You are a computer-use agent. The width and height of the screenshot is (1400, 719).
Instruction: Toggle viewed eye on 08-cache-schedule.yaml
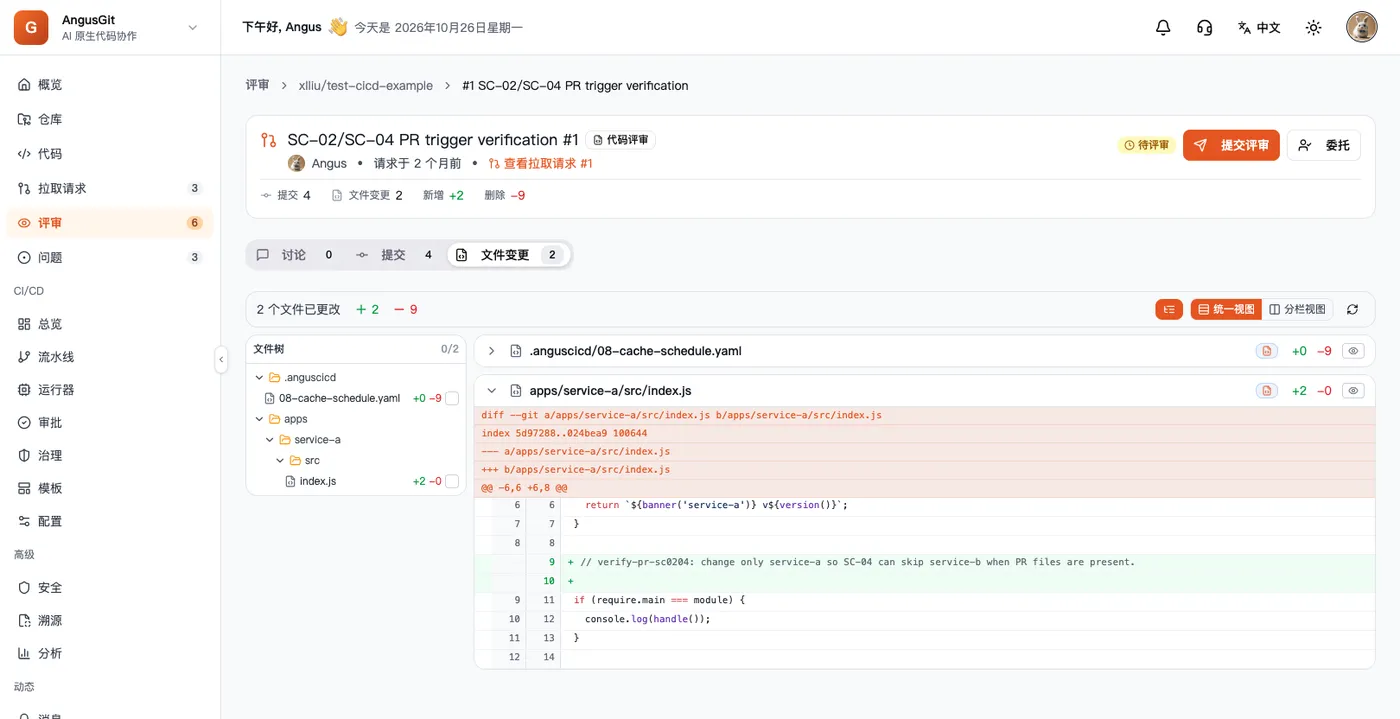[1353, 351]
